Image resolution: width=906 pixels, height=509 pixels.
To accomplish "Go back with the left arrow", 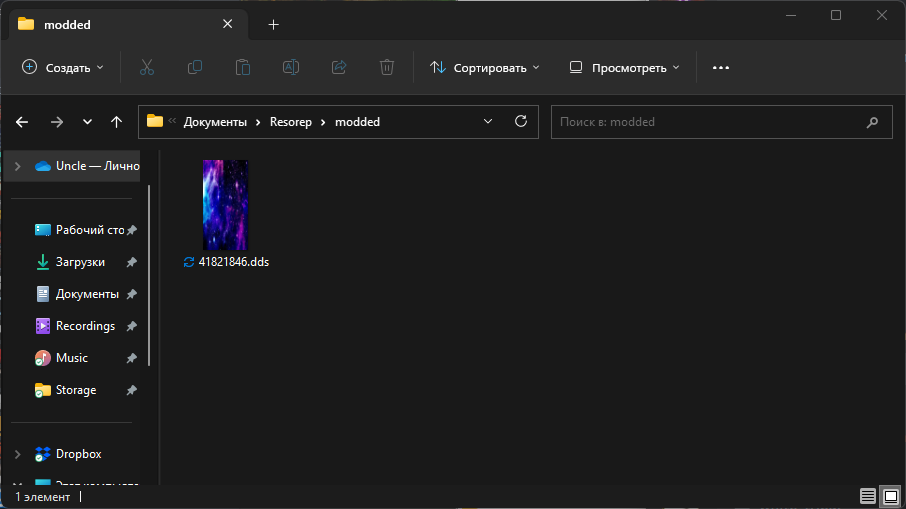I will [x=22, y=122].
